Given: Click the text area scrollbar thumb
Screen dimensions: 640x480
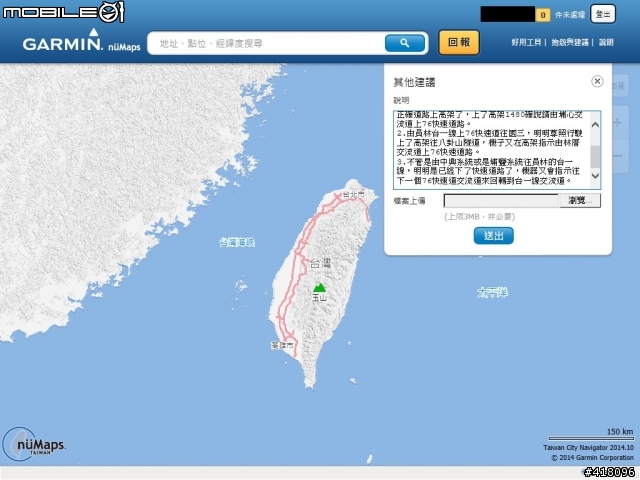Looking at the screenshot, I should click(x=595, y=157).
